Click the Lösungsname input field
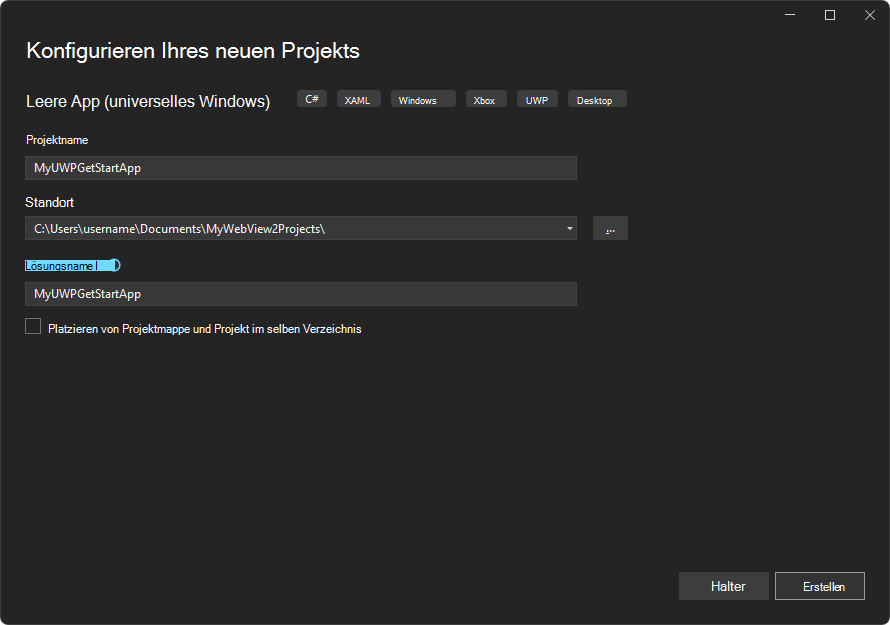The width and height of the screenshot is (890, 625). coord(301,294)
